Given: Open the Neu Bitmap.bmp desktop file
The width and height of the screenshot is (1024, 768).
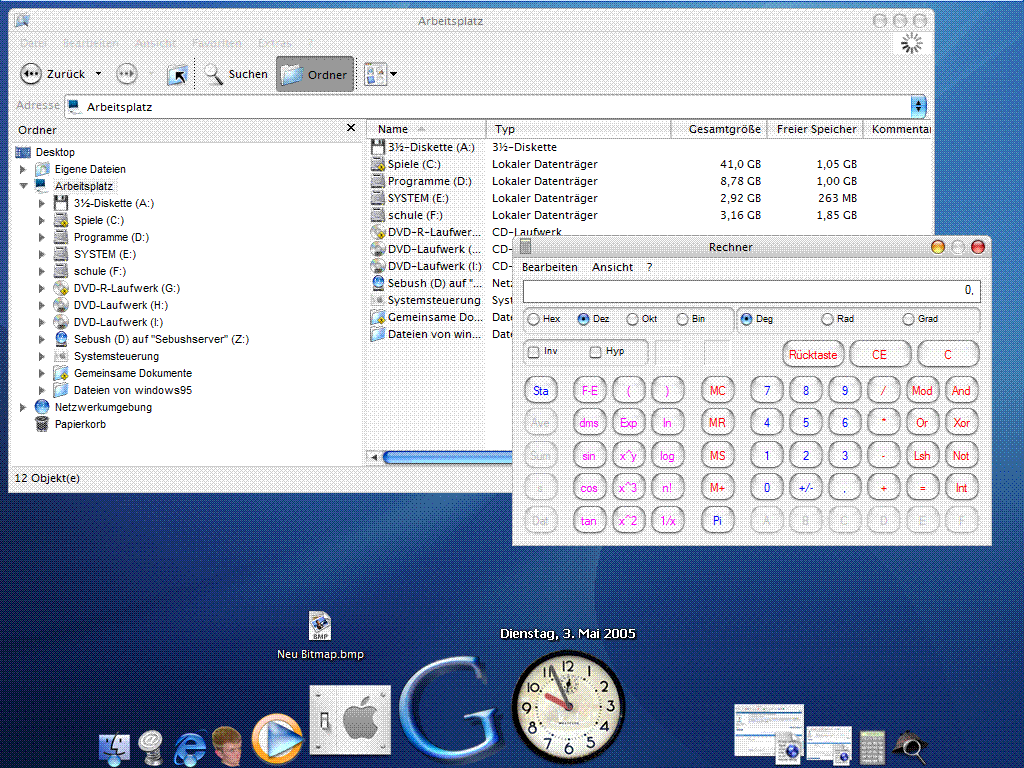Looking at the screenshot, I should pyautogui.click(x=320, y=626).
